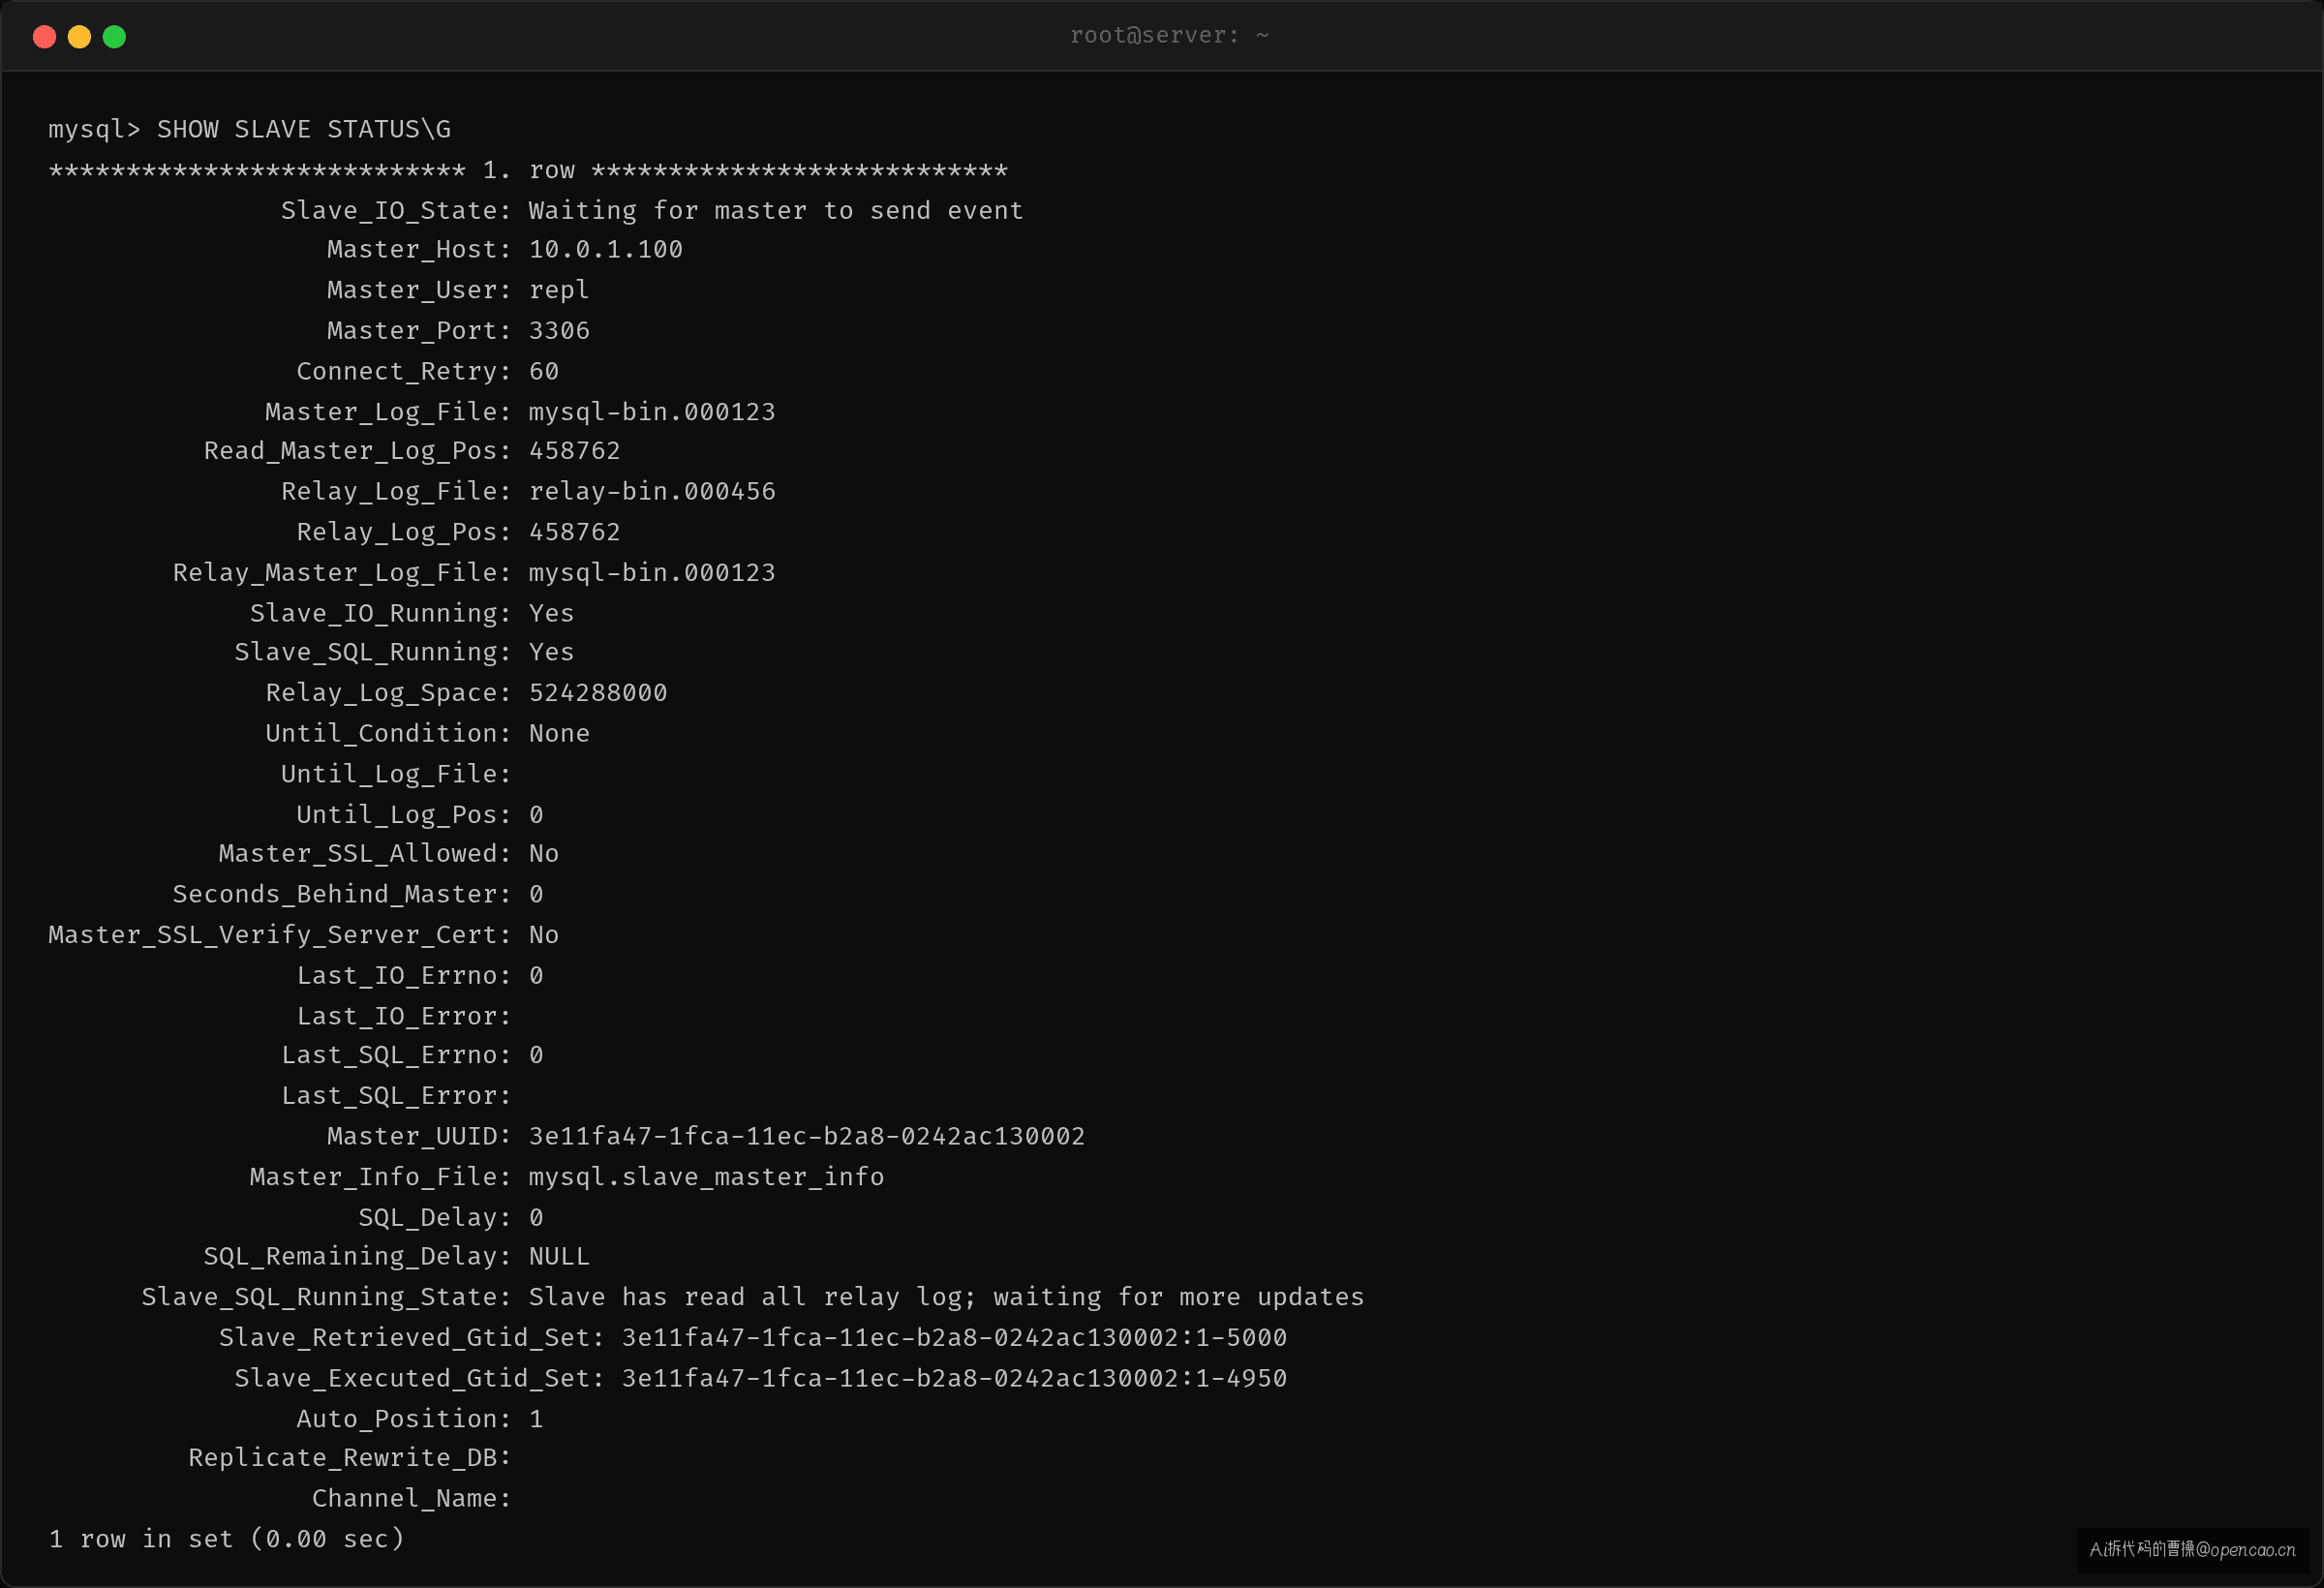Click the Master_Log_File value mysql-bin.000123

coord(651,412)
